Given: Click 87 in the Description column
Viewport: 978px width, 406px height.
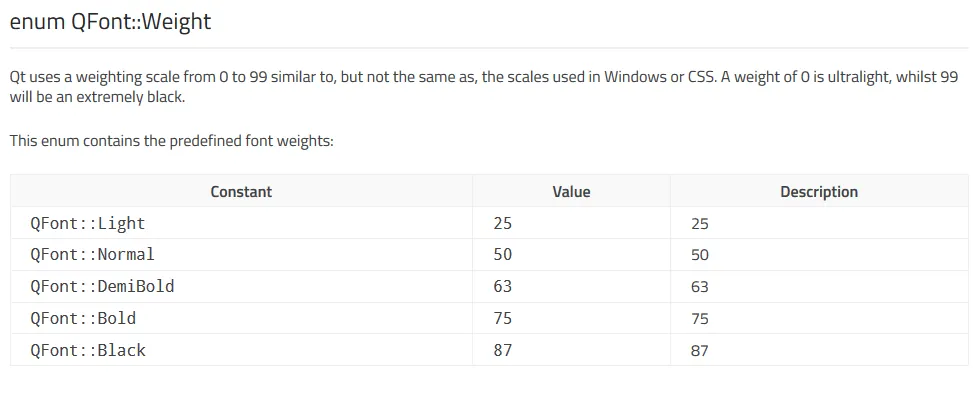Looking at the screenshot, I should 699,352.
